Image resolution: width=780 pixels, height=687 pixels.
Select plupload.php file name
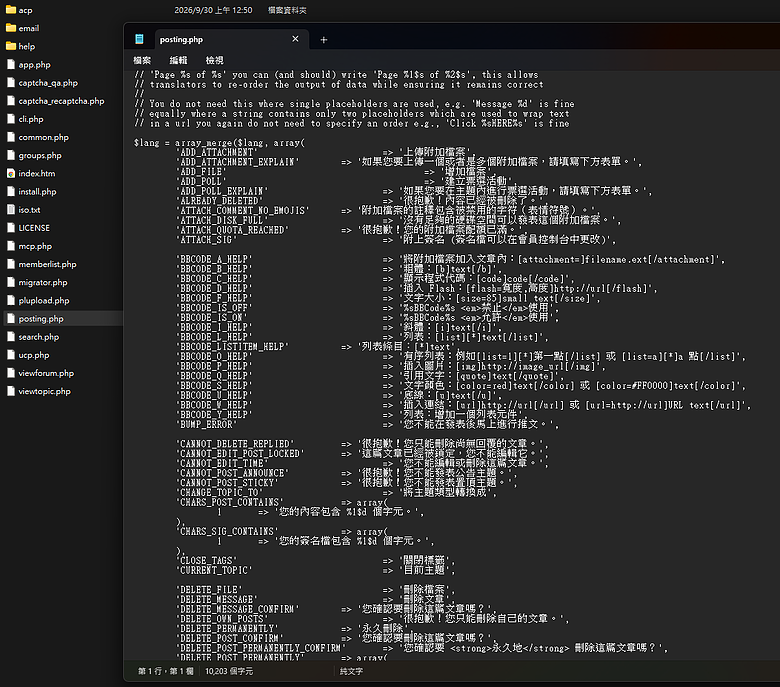[44, 300]
